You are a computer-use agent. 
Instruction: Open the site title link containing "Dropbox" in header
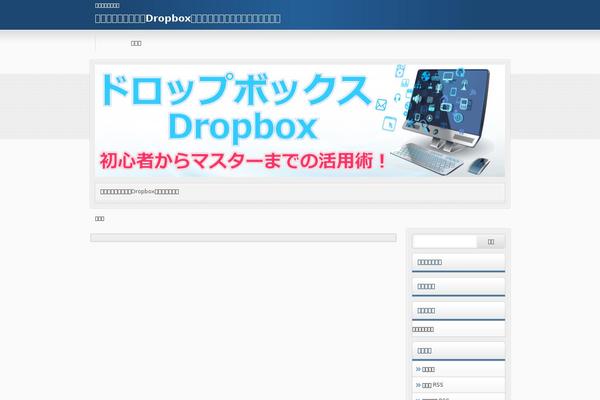pos(188,18)
